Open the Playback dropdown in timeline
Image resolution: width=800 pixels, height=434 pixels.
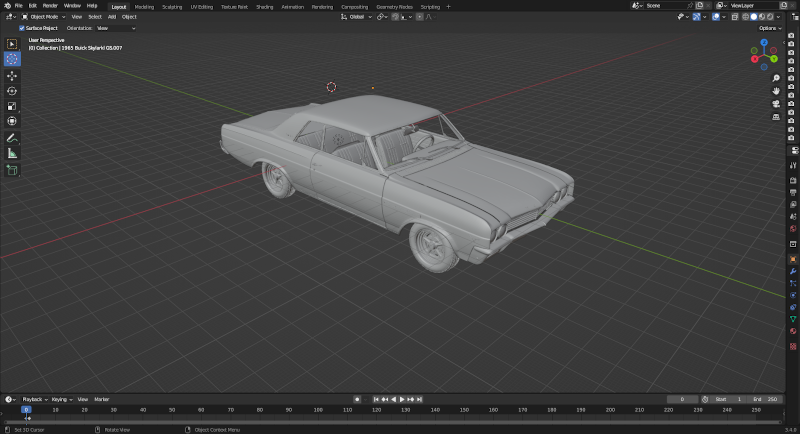(35, 399)
